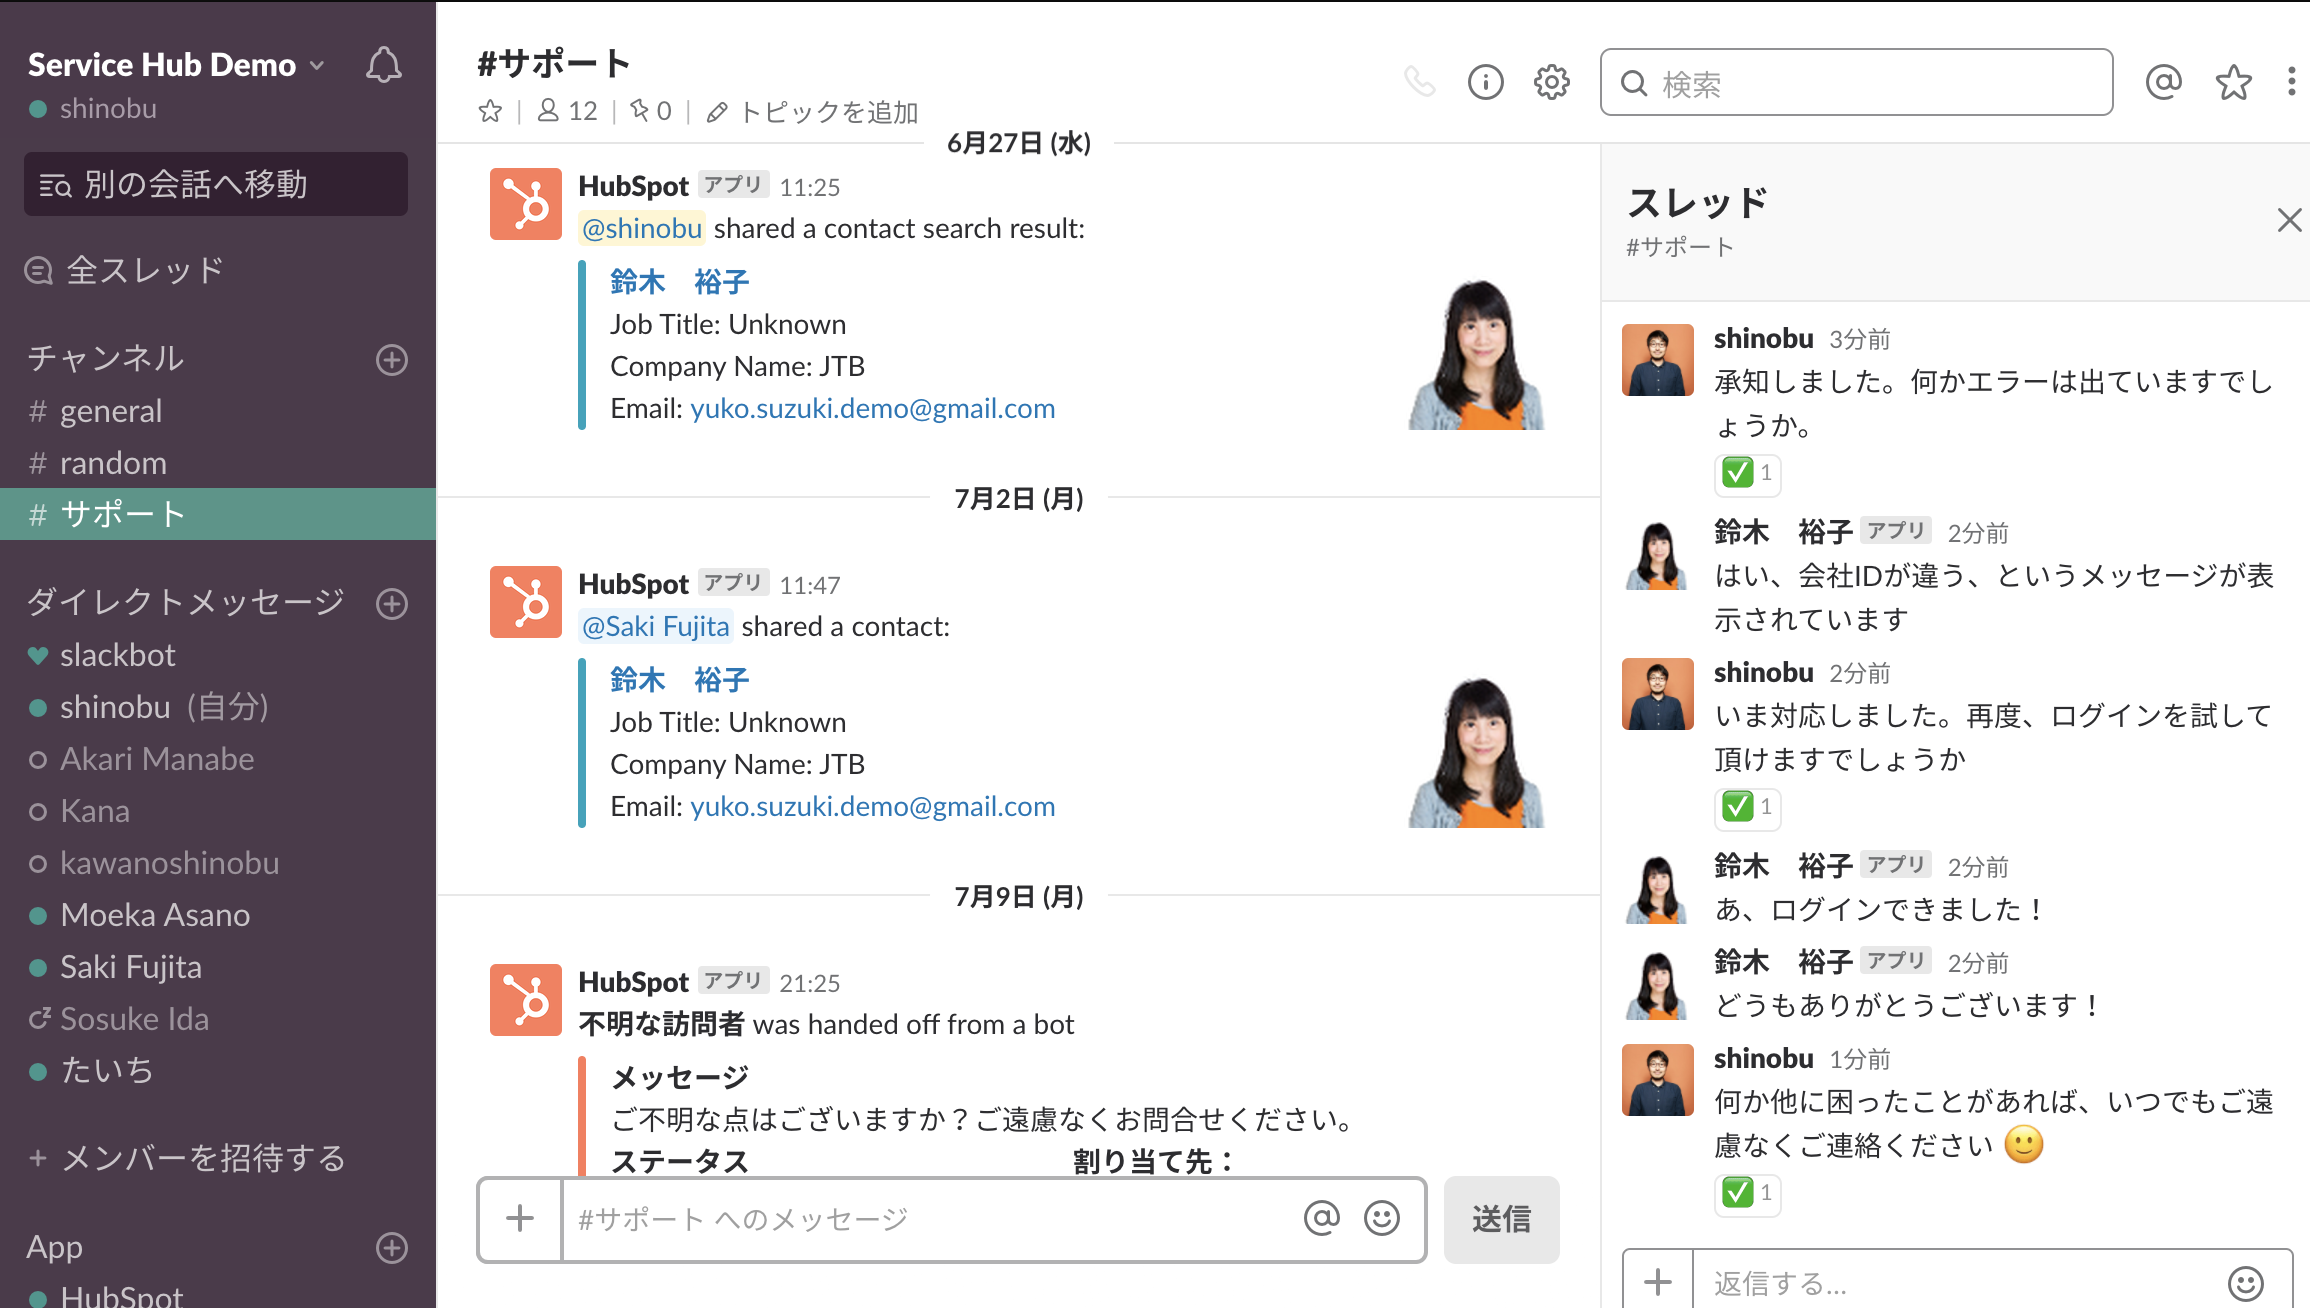
Task: Add a new channel with plus icon
Action: tap(392, 360)
